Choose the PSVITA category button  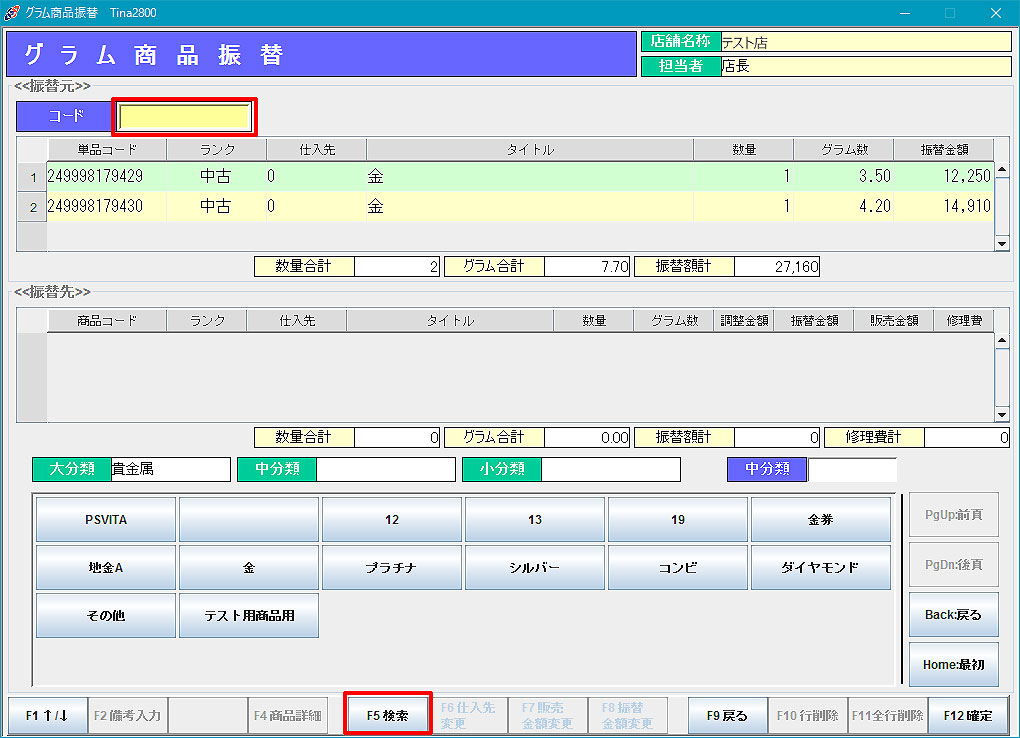(x=106, y=520)
